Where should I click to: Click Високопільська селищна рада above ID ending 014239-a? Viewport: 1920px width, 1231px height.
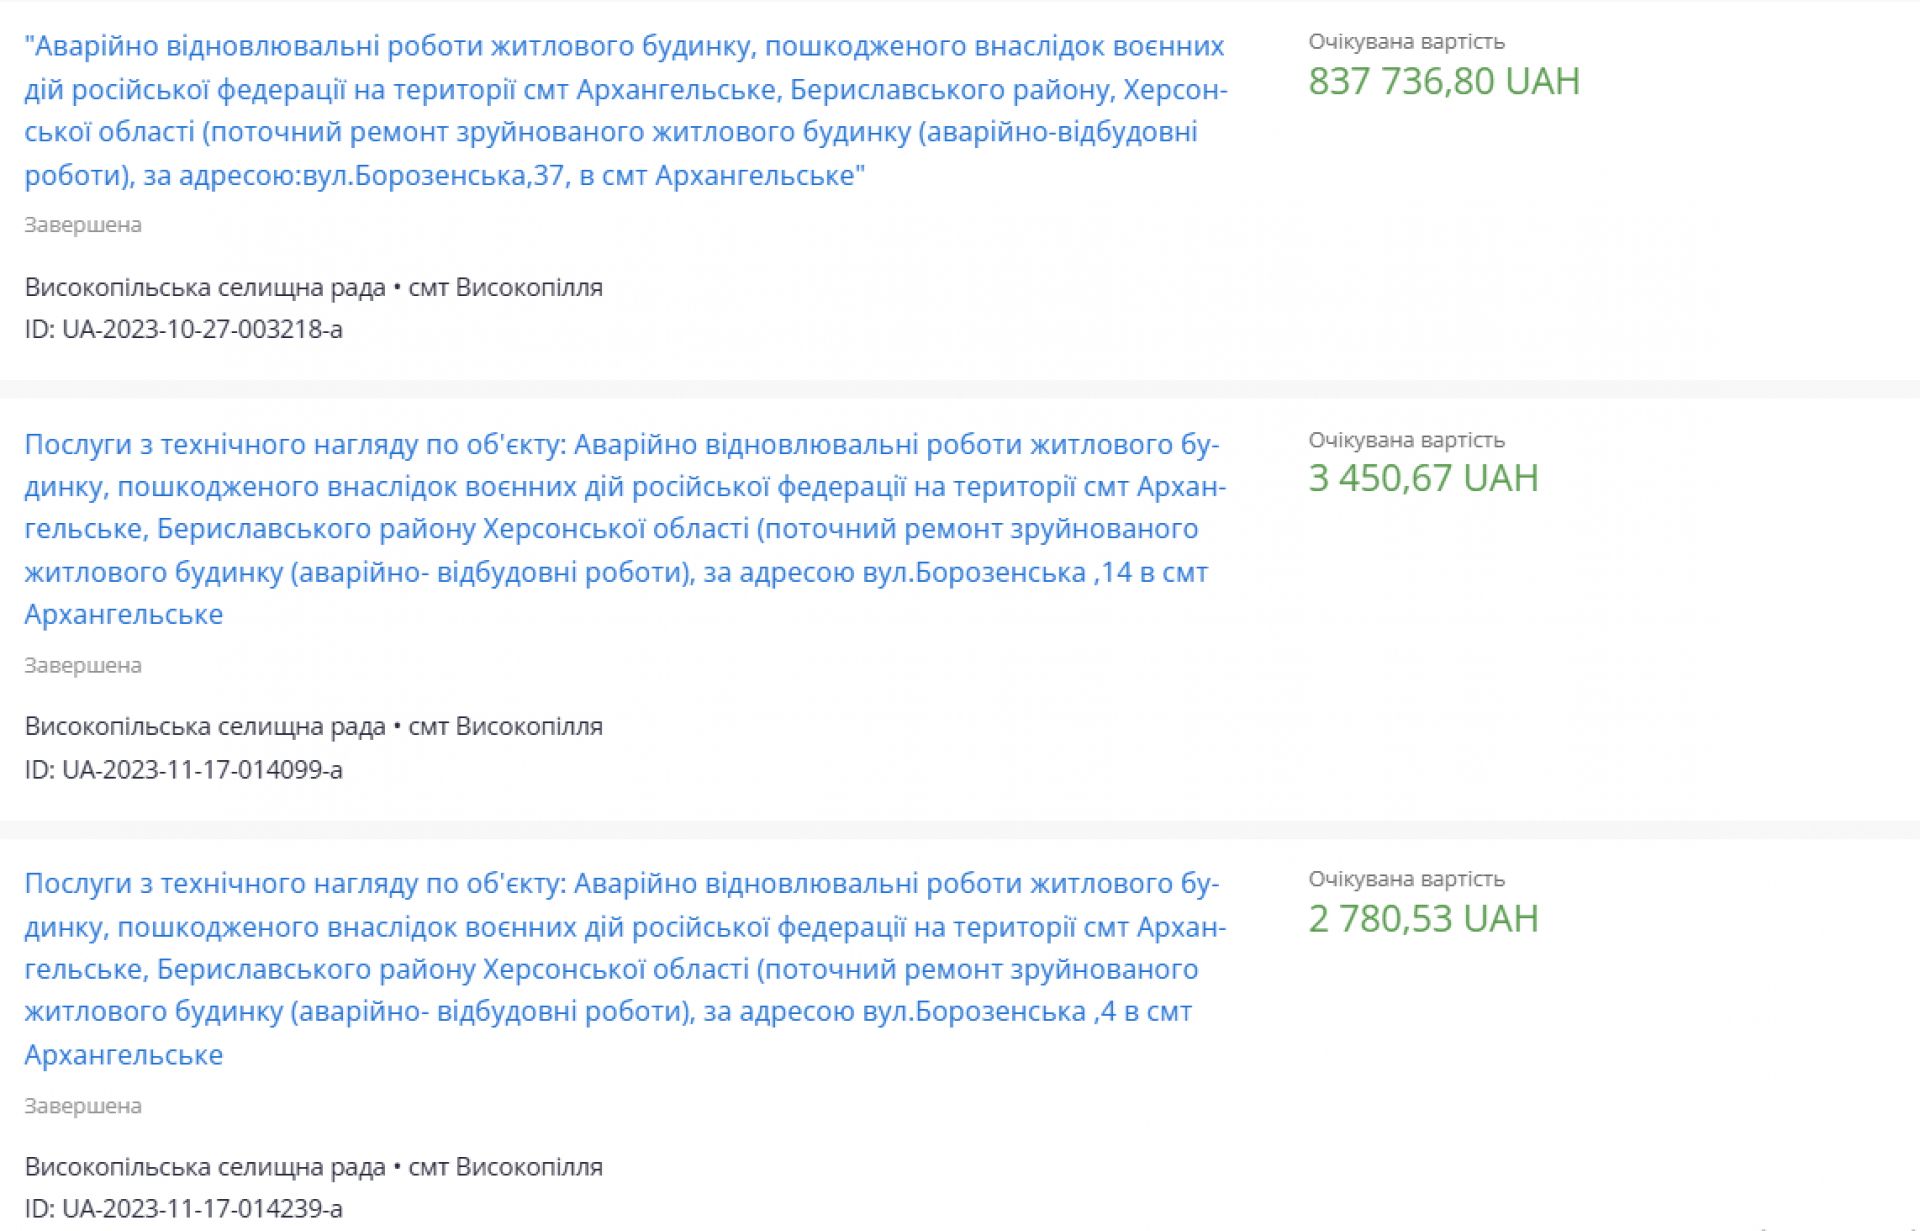(205, 1167)
